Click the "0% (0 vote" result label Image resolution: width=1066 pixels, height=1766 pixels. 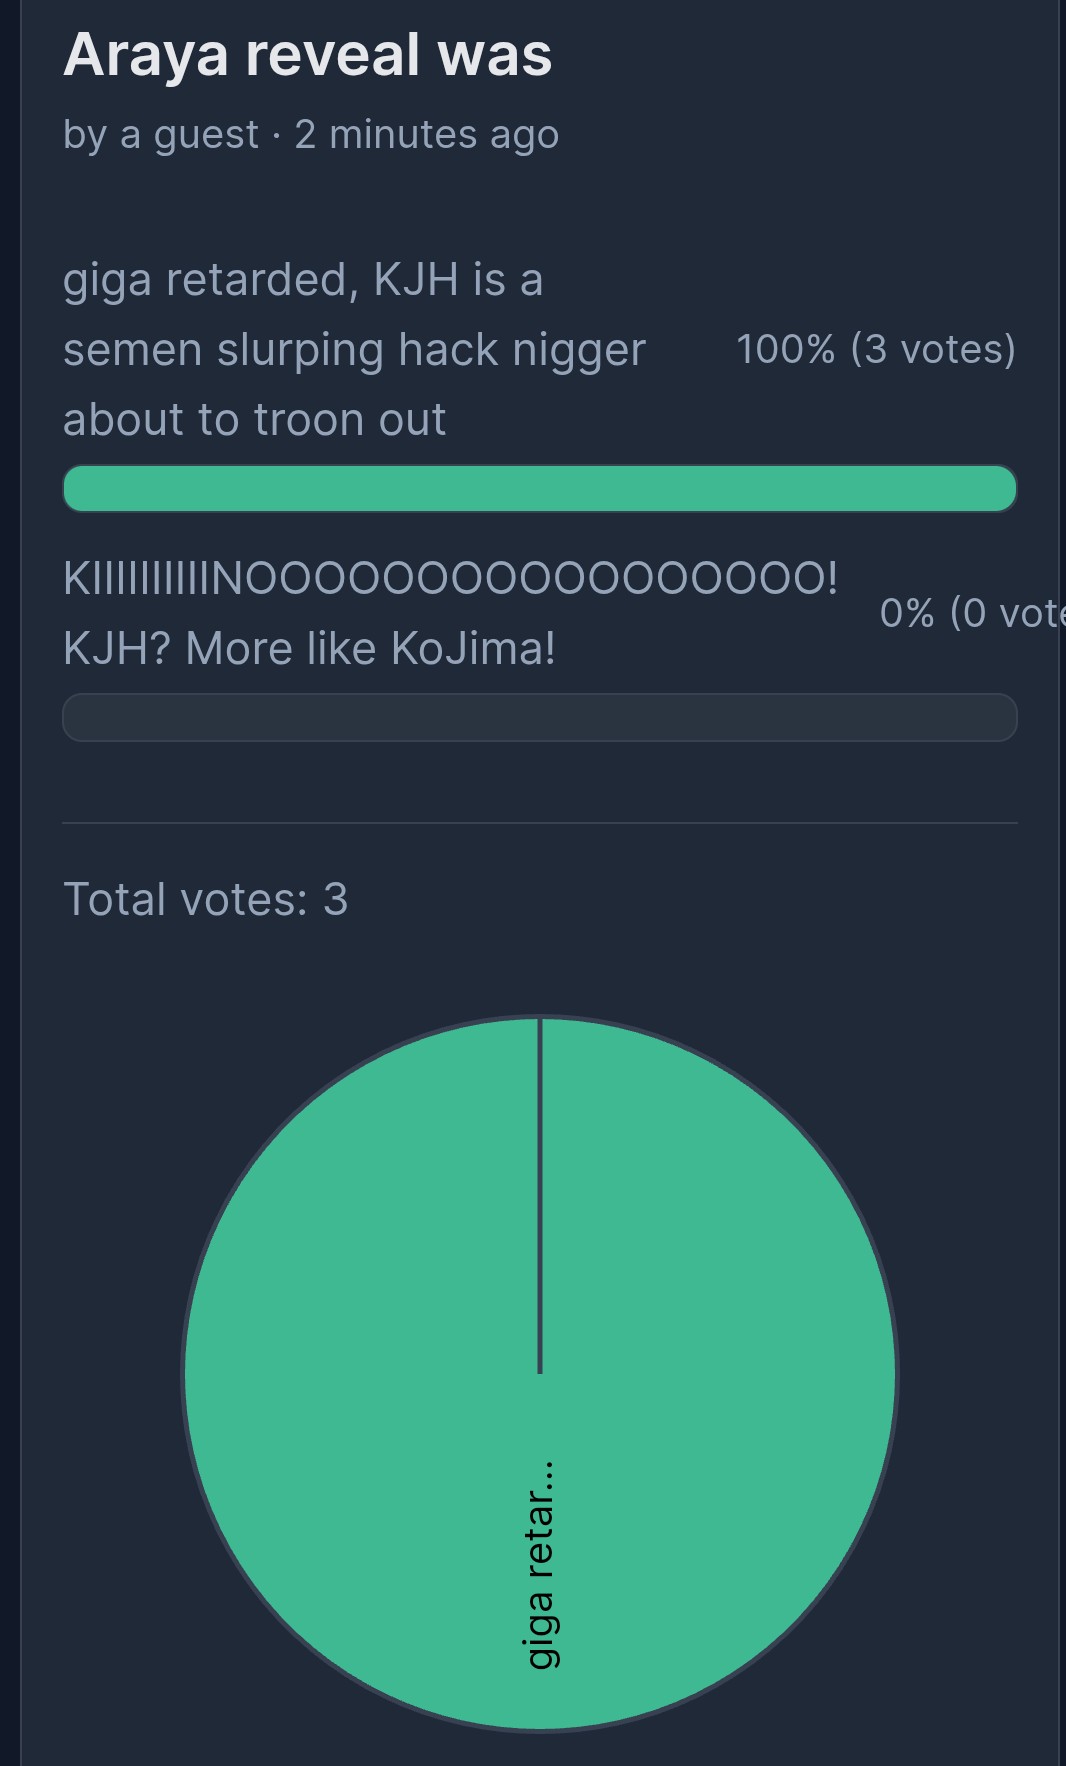pos(972,613)
